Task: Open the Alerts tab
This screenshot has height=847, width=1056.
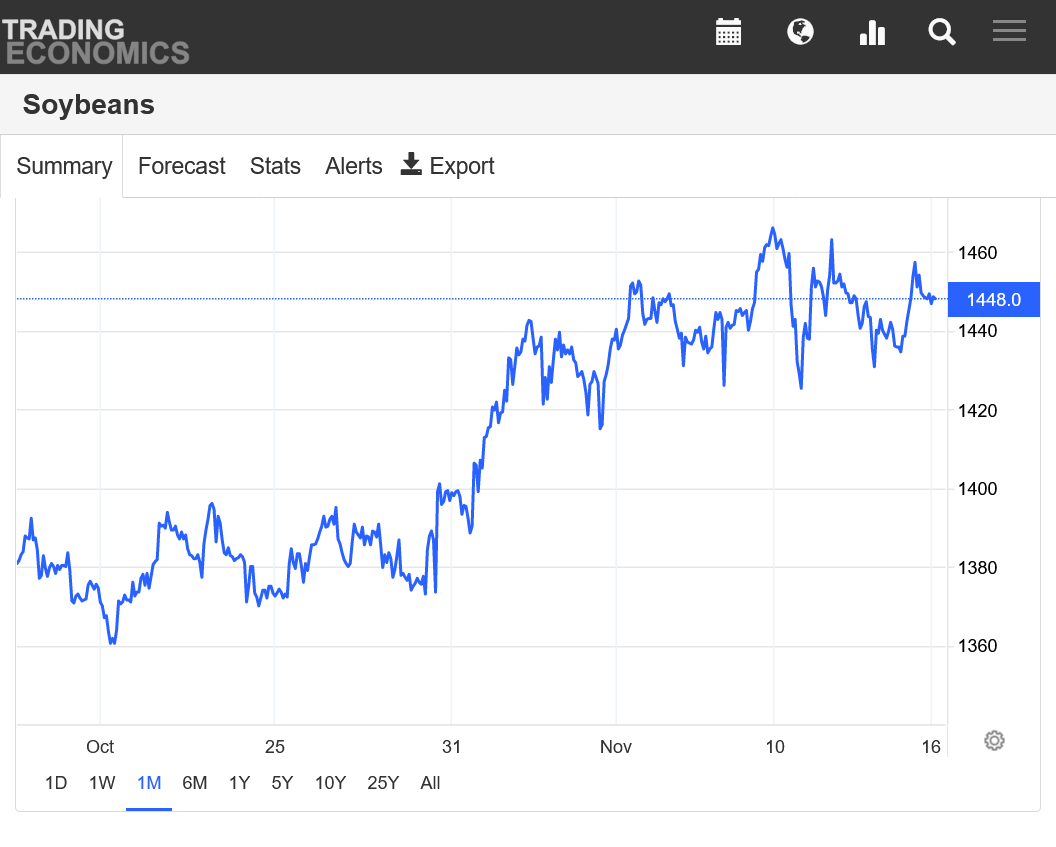Action: click(354, 166)
